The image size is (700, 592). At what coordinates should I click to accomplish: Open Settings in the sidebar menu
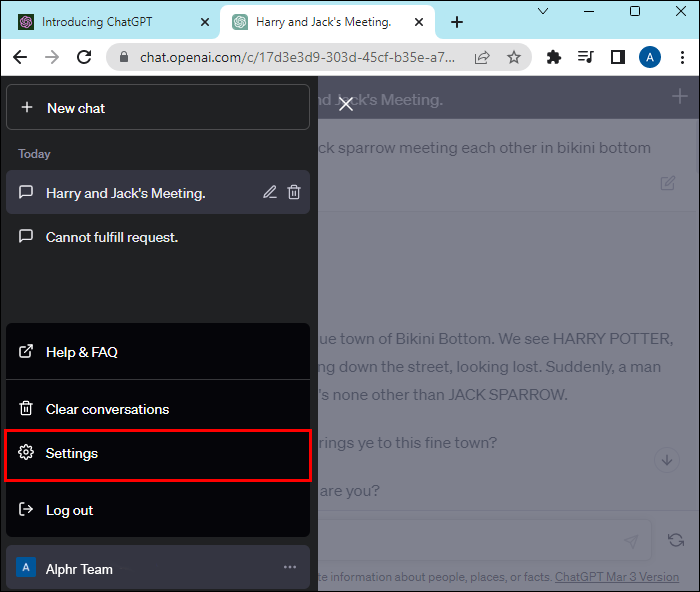pos(158,454)
